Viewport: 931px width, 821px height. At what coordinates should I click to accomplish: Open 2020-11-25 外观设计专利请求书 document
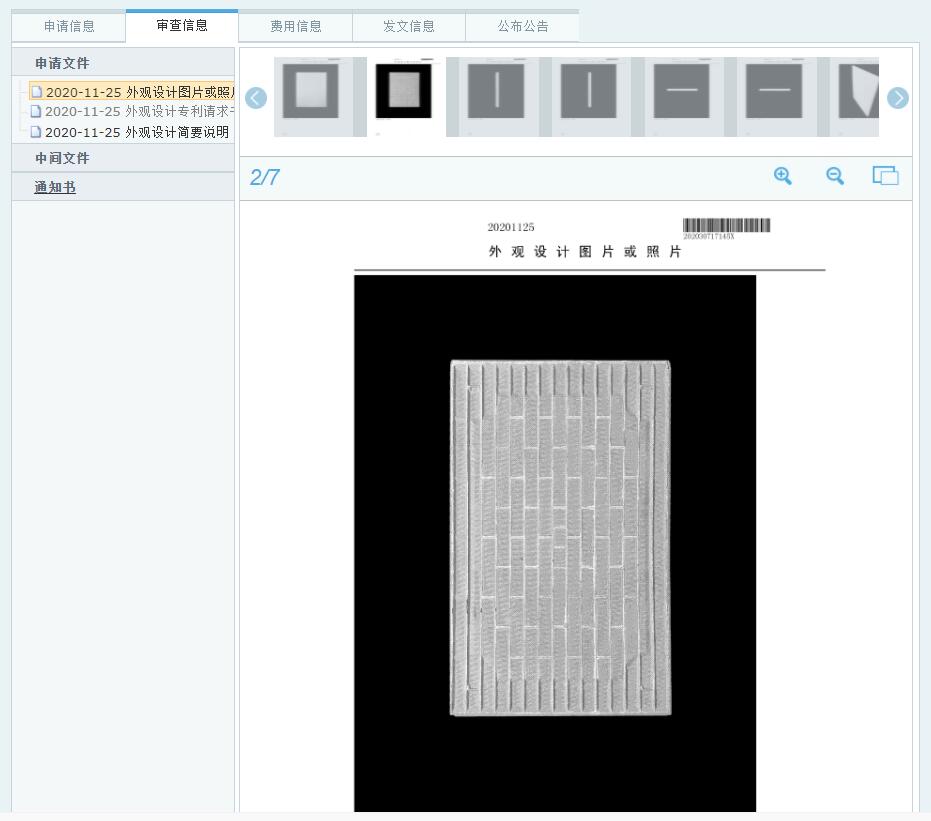[x=138, y=112]
